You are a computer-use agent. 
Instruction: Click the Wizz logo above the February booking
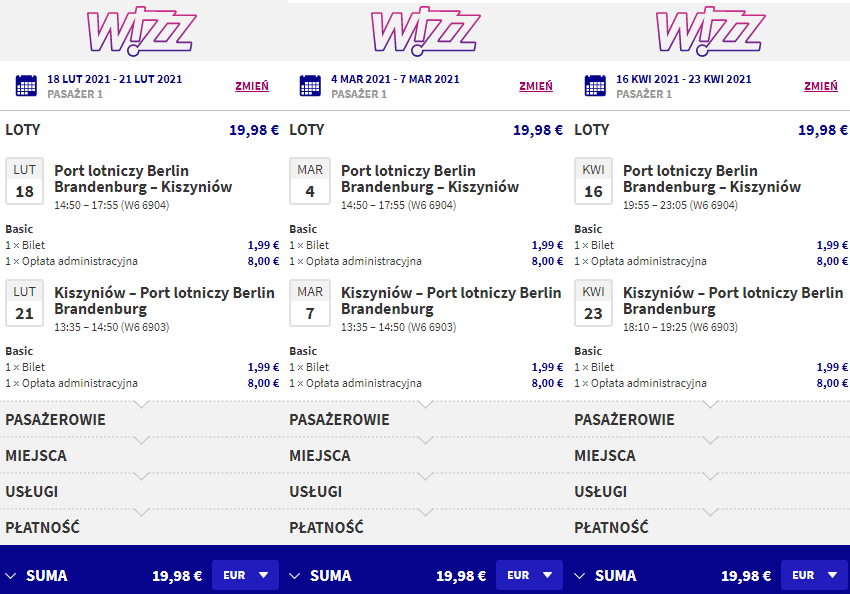click(x=141, y=31)
